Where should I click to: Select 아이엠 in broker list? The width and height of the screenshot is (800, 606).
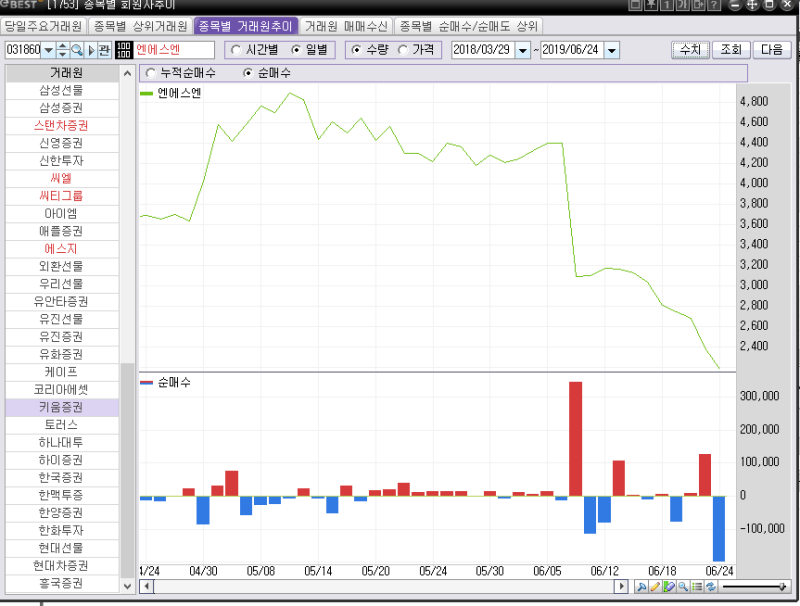click(x=62, y=214)
